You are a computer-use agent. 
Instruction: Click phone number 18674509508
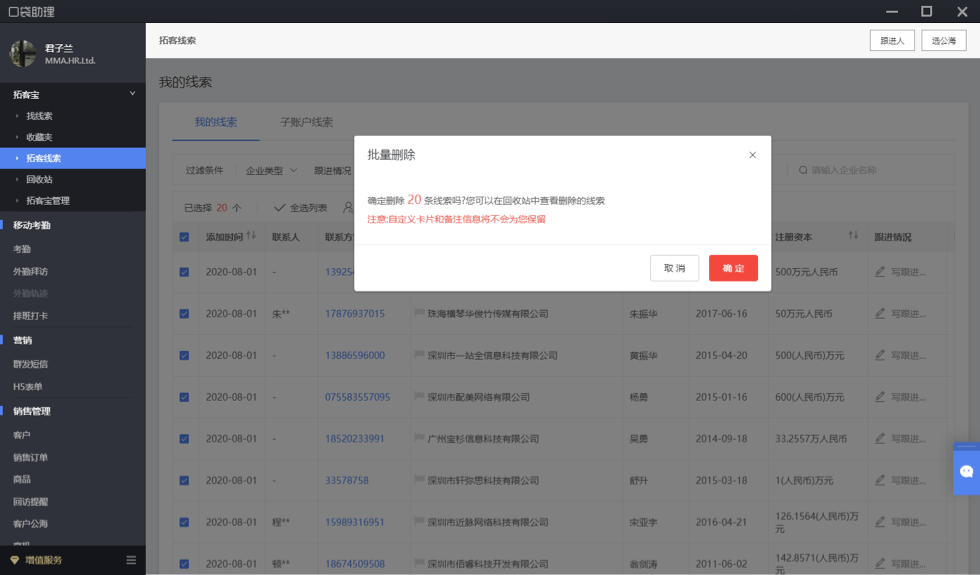(x=355, y=564)
